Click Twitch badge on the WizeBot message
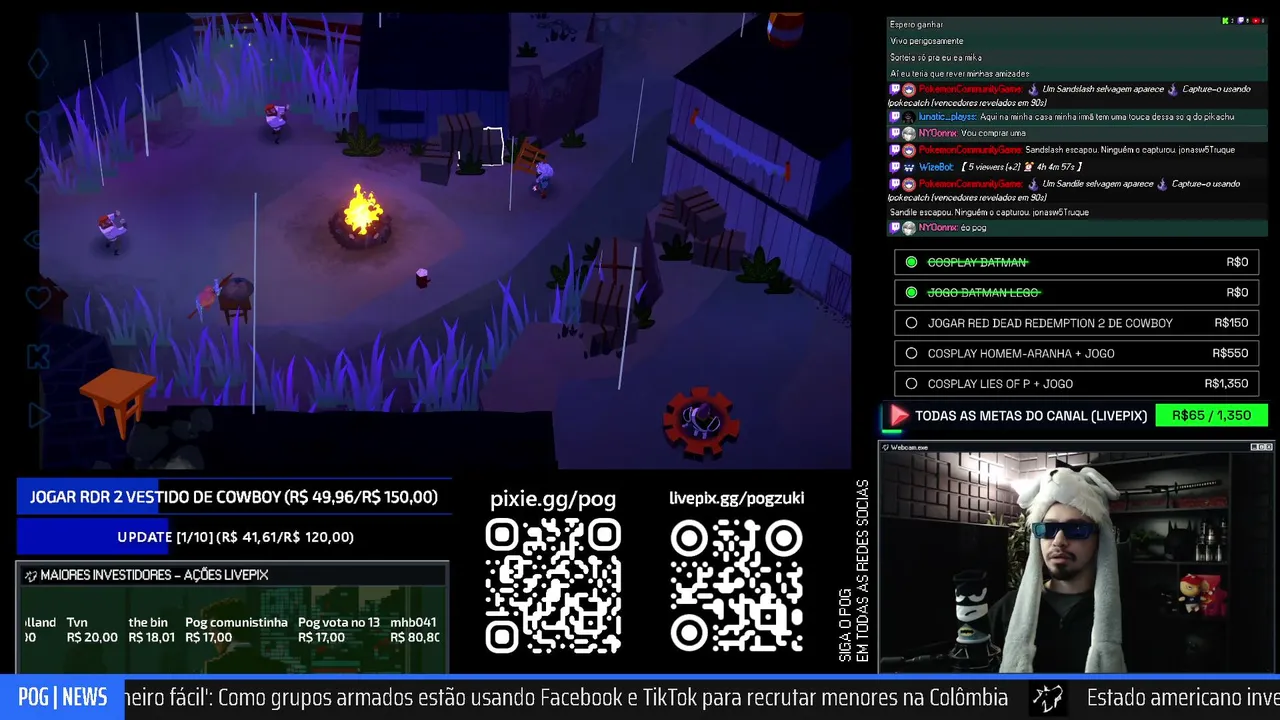The width and height of the screenshot is (1280, 720). (x=895, y=167)
